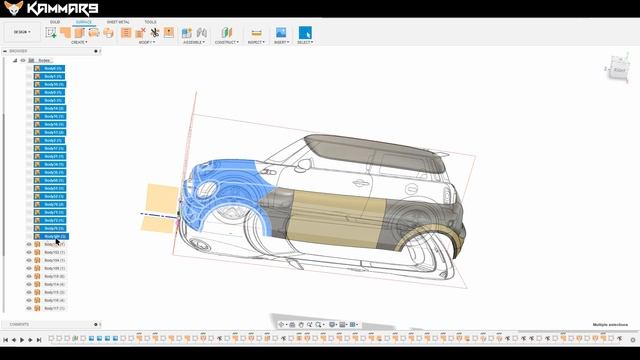Click the scissors icon in Modify group
The width and height of the screenshot is (640, 360).
click(154, 33)
